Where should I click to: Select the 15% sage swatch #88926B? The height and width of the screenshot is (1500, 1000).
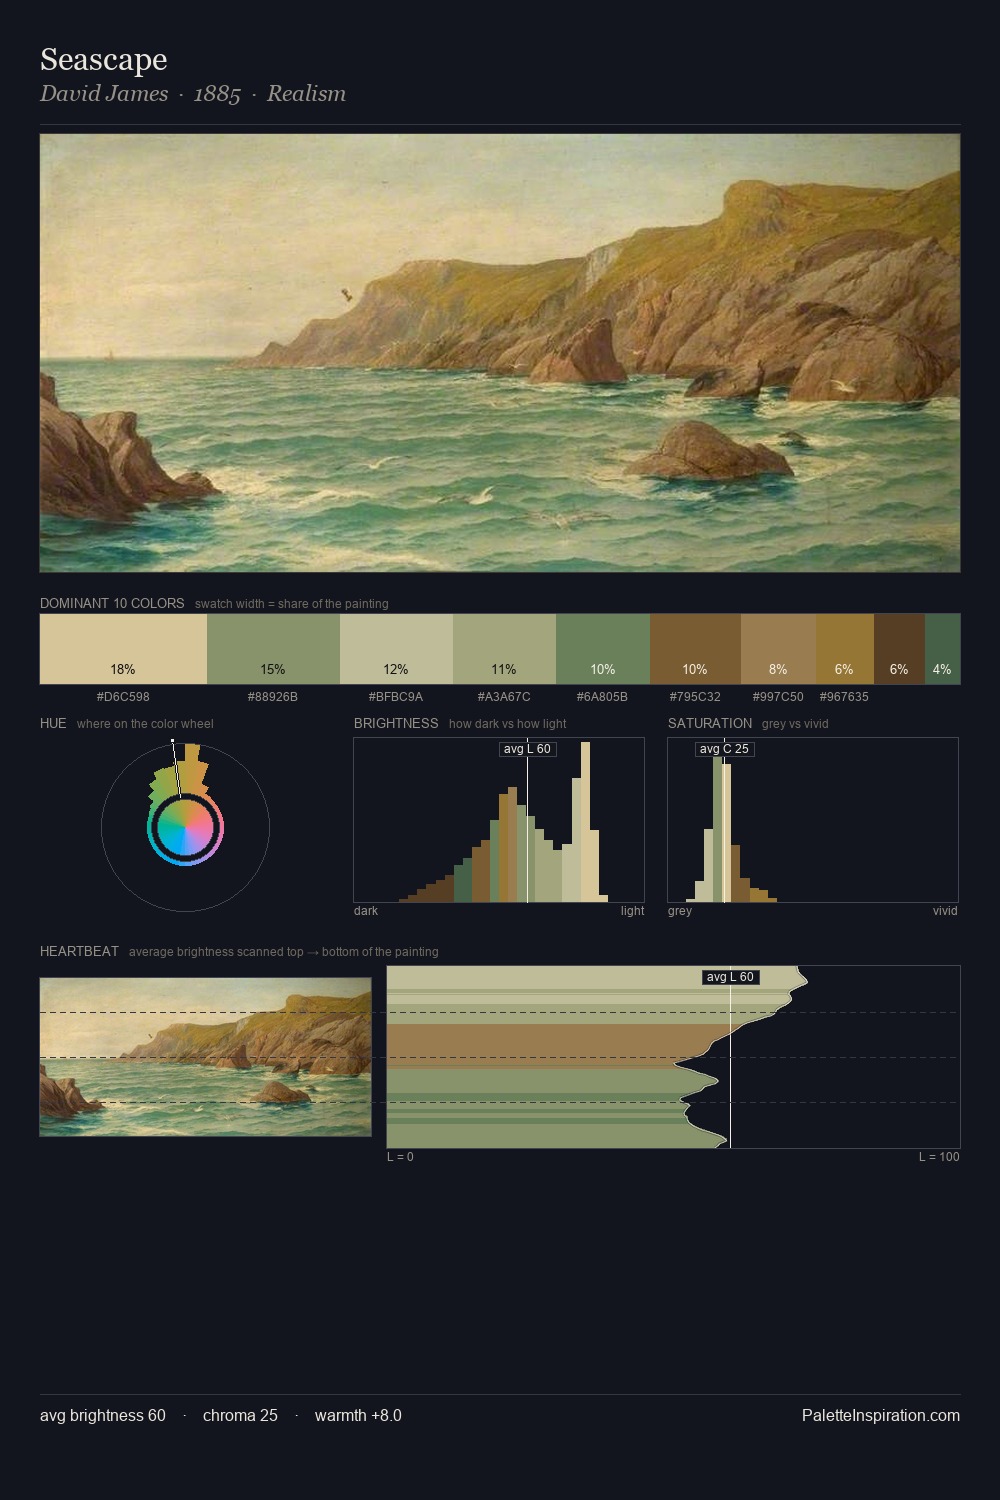[x=273, y=649]
